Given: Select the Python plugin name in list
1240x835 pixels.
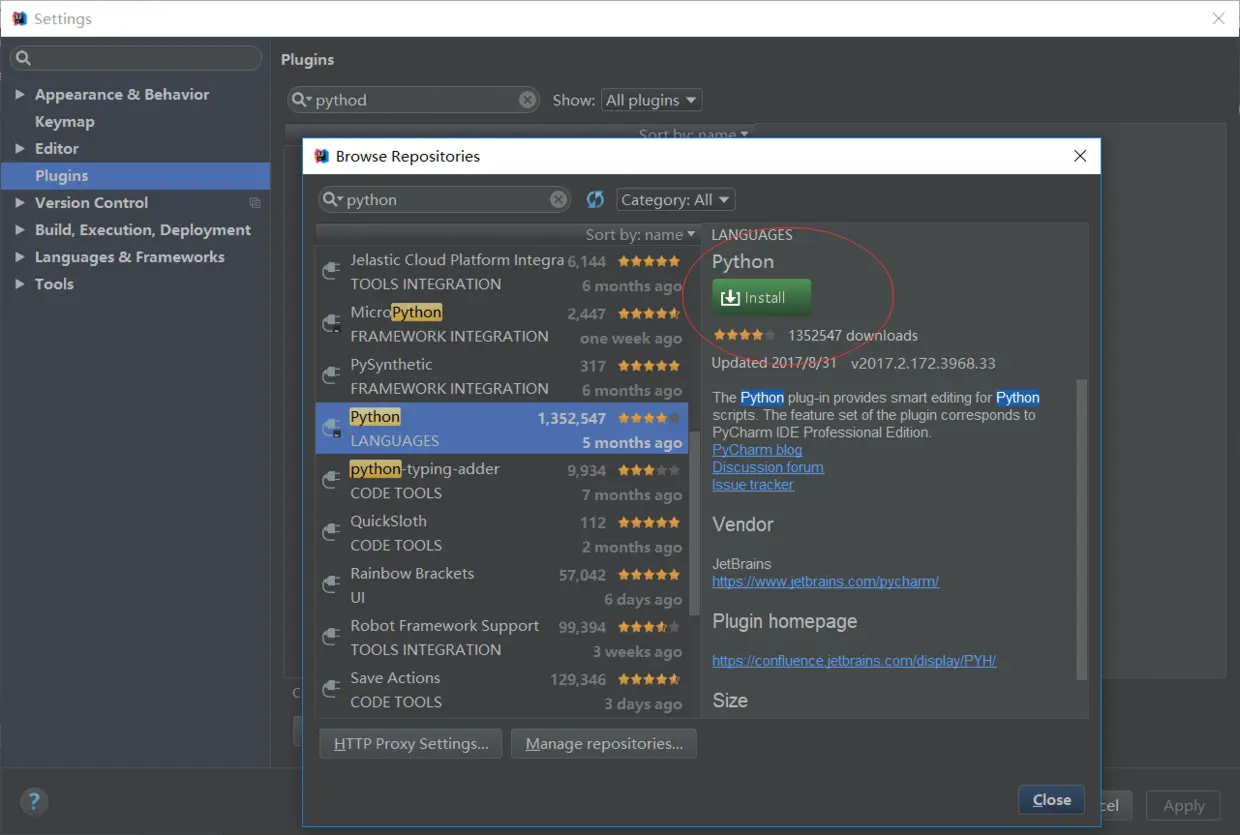Looking at the screenshot, I should click(375, 417).
